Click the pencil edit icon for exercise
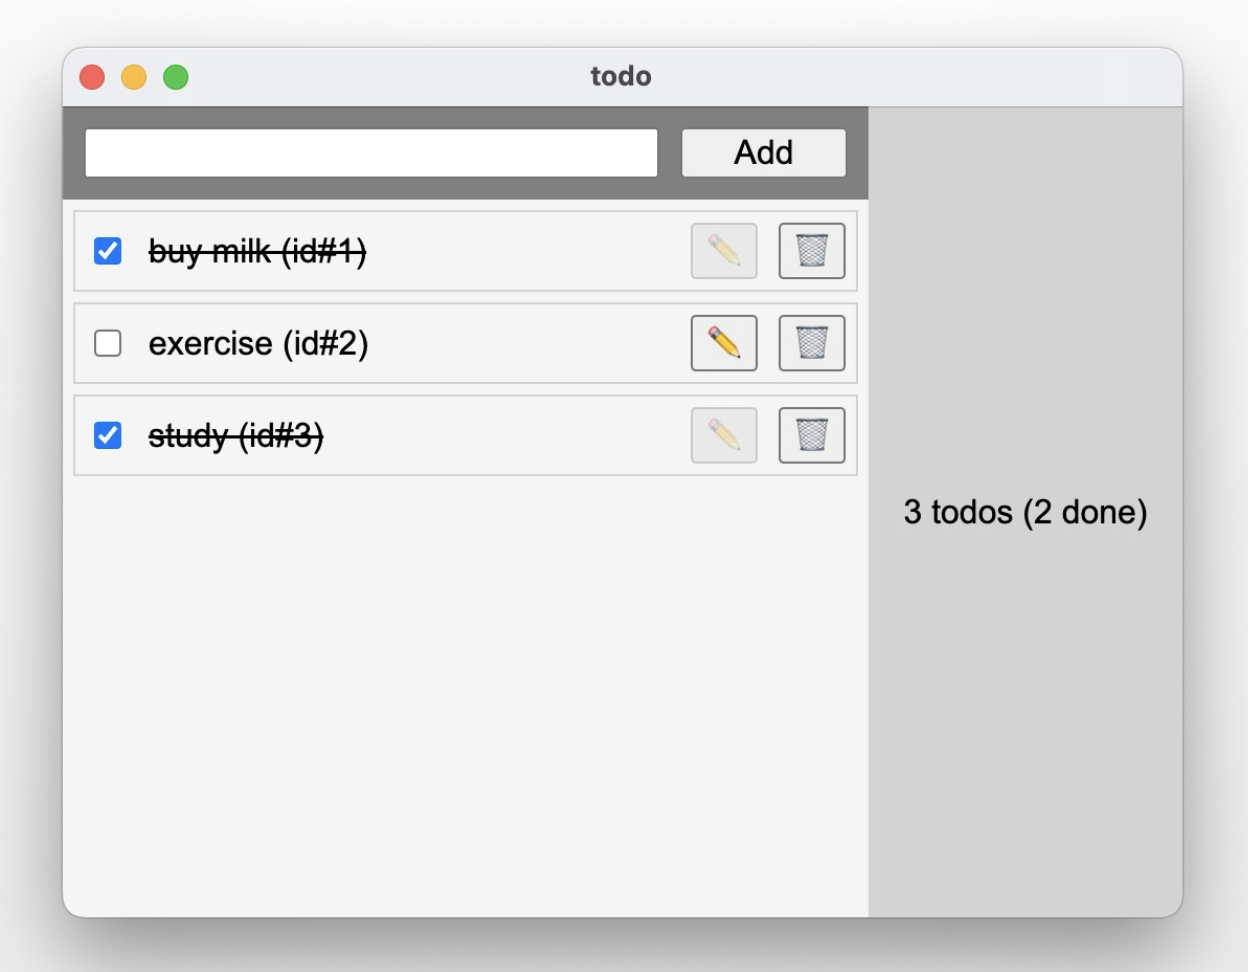Screen dimensions: 1248x972 tap(723, 343)
